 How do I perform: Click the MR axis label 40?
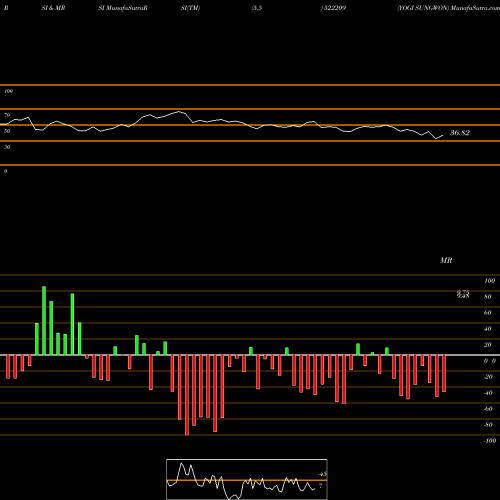488,329
